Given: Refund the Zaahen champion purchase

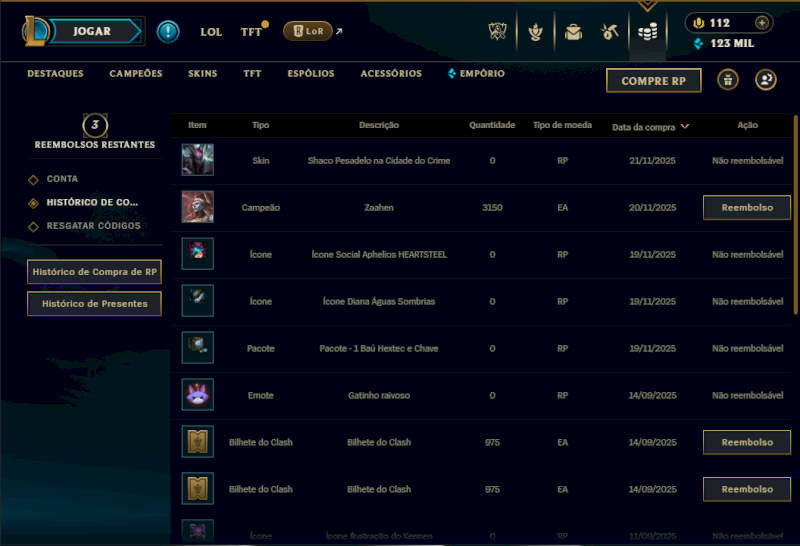Looking at the screenshot, I should click(747, 208).
